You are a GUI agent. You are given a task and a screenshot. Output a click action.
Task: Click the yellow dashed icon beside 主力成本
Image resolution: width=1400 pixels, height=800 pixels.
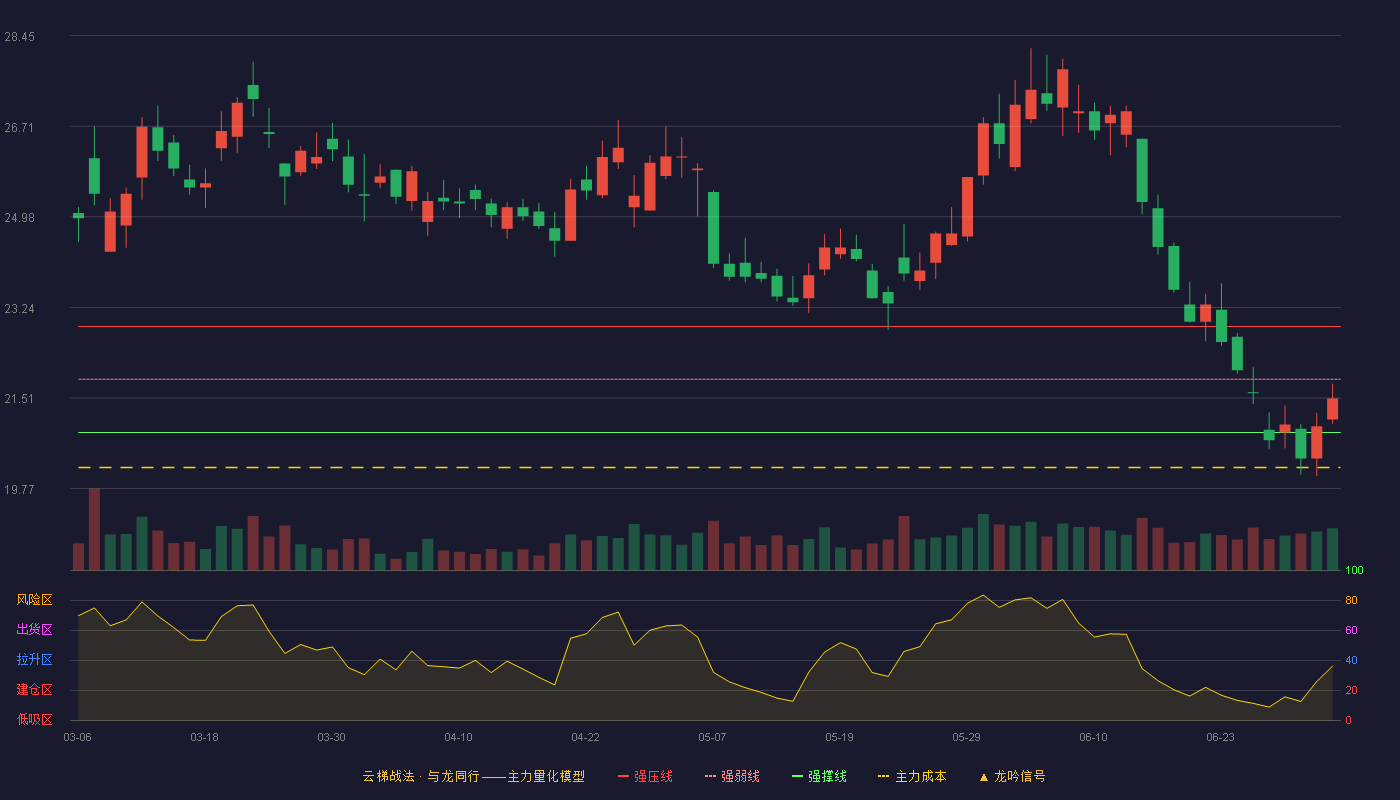click(x=883, y=776)
